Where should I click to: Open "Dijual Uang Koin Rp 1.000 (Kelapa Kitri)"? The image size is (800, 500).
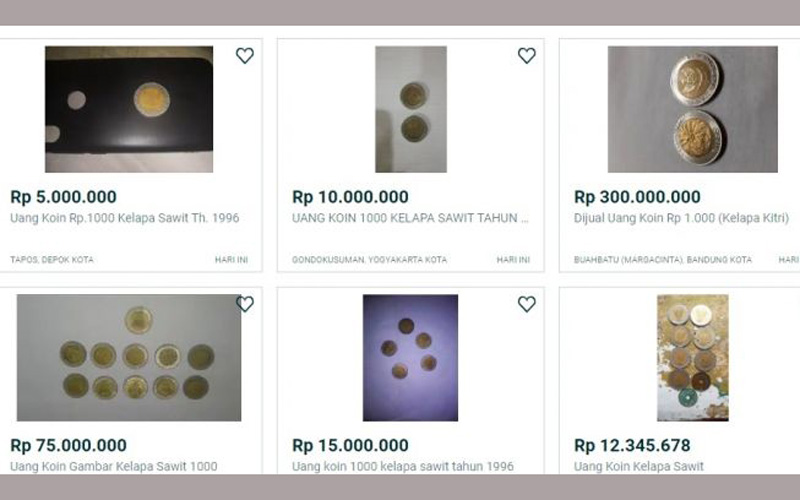point(681,218)
